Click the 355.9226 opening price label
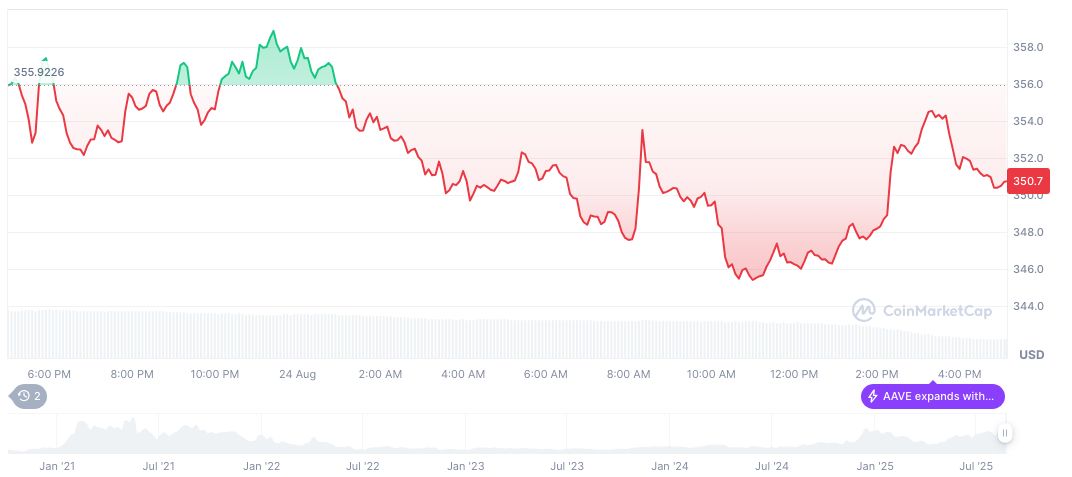The image size is (1072, 477). click(46, 72)
